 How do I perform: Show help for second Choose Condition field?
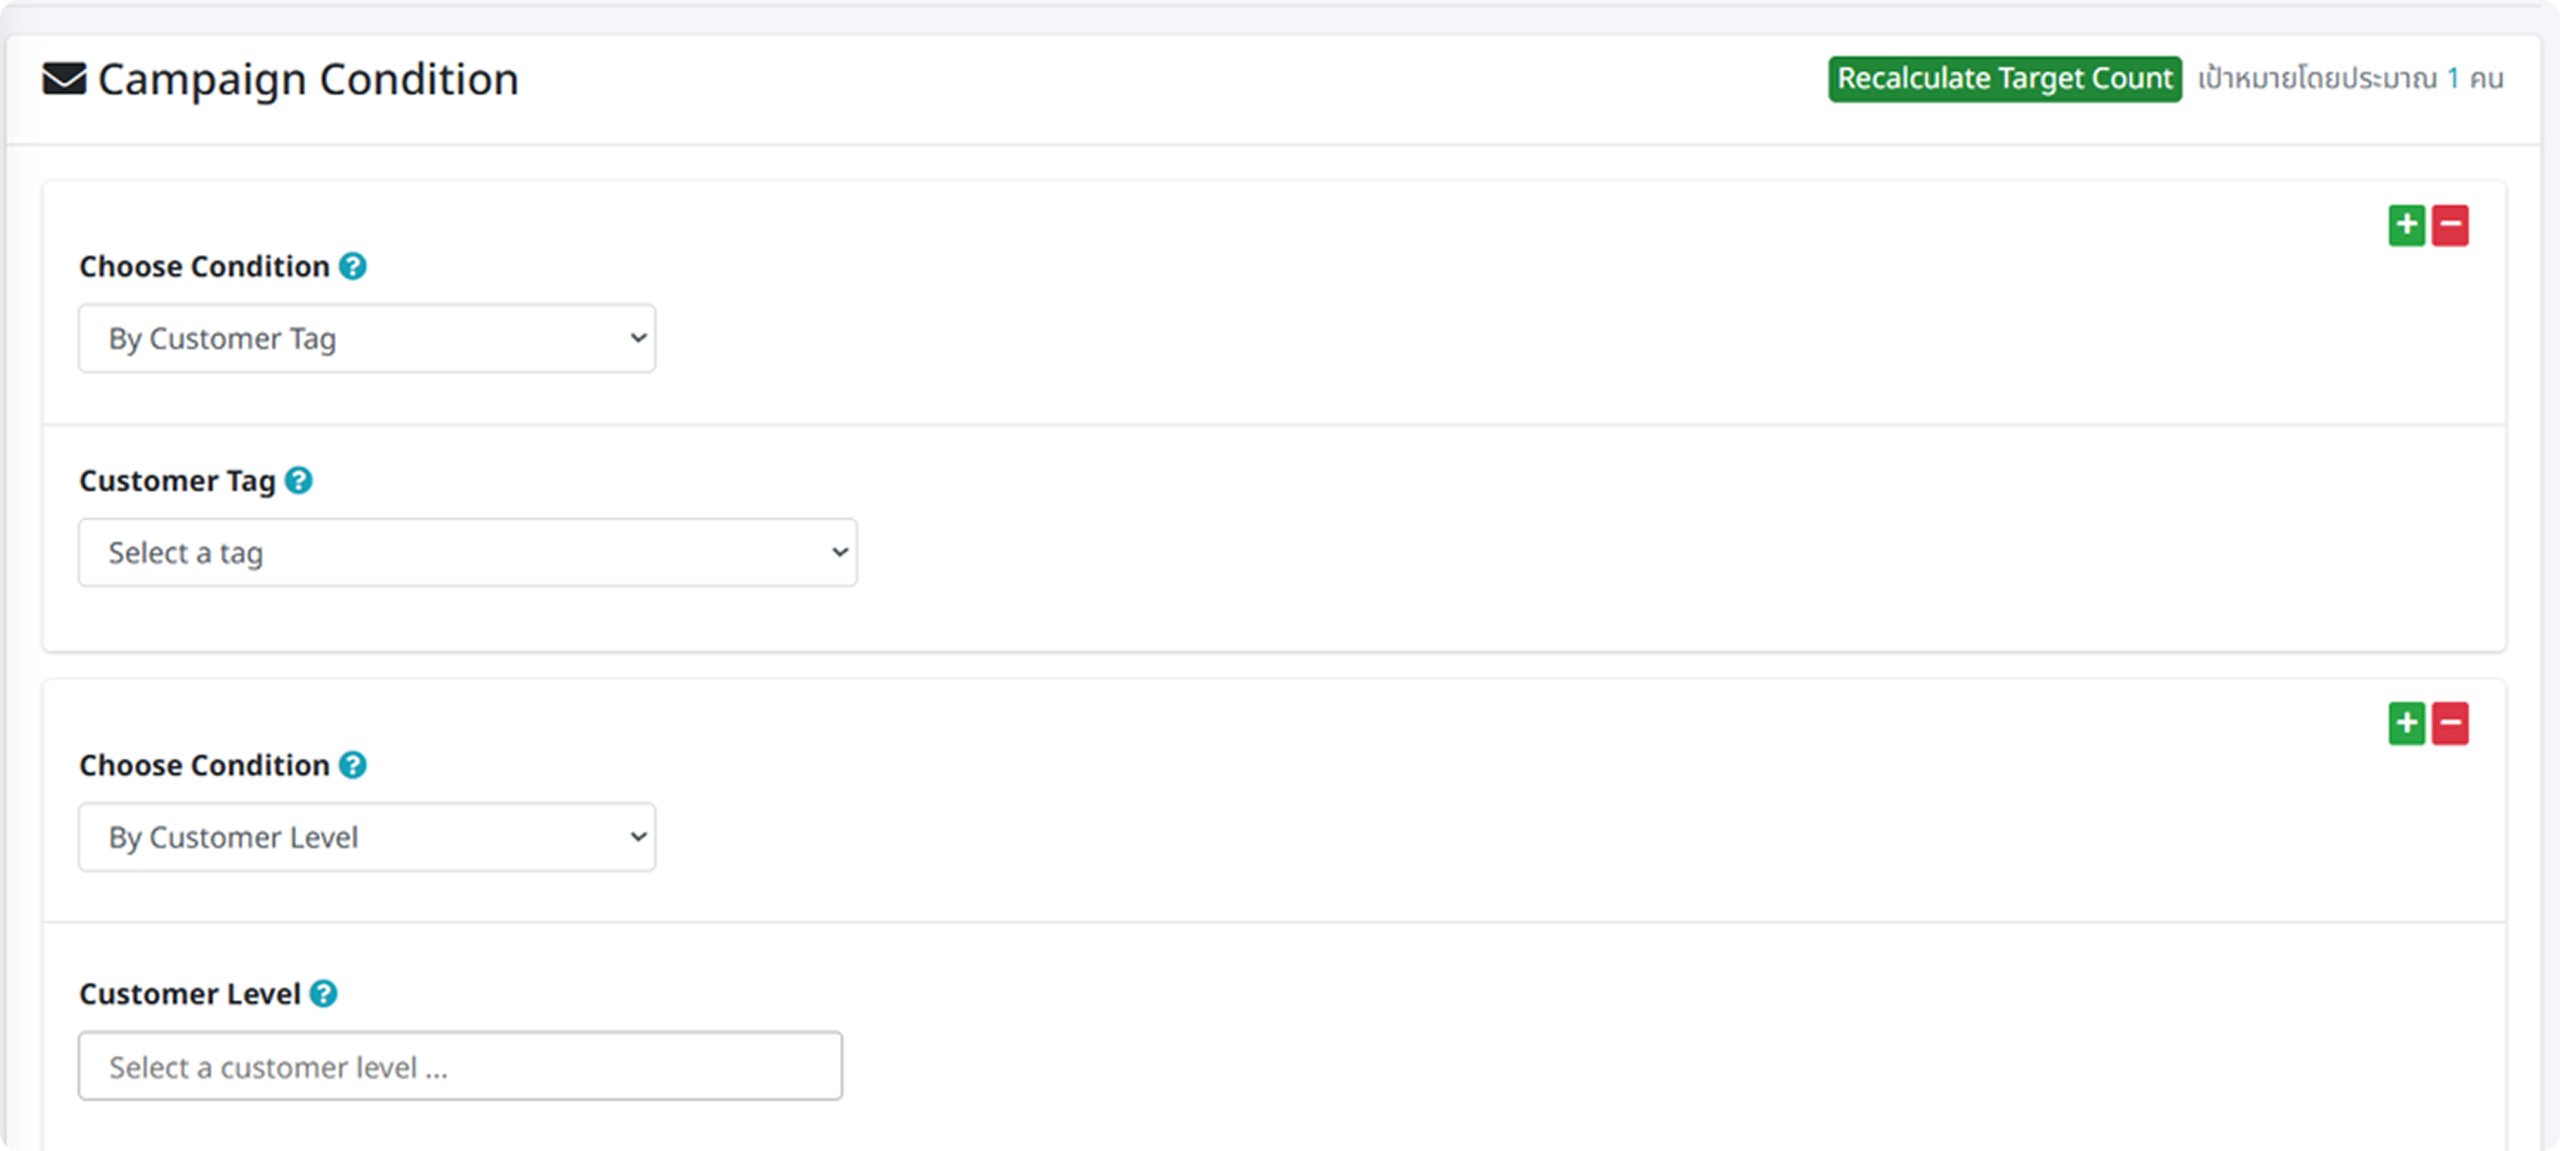(x=353, y=765)
